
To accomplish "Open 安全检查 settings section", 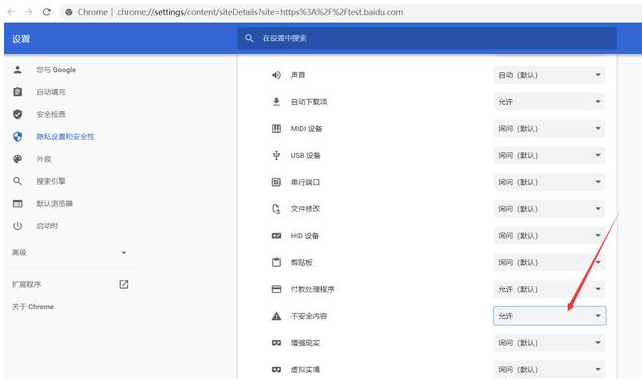I will [x=51, y=114].
